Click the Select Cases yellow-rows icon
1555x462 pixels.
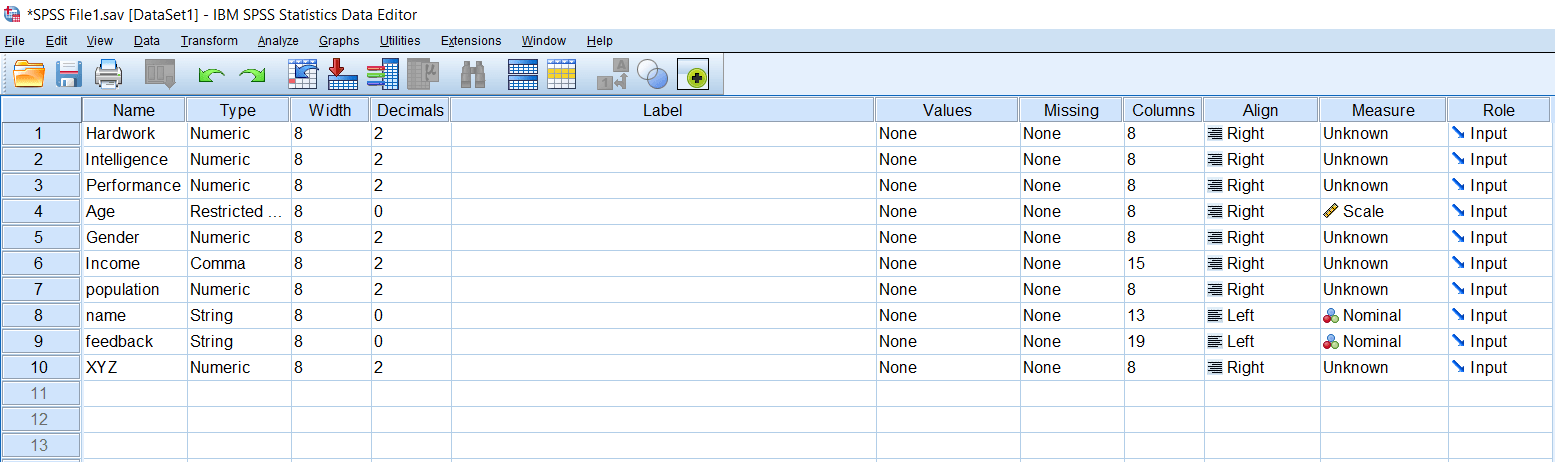(561, 74)
